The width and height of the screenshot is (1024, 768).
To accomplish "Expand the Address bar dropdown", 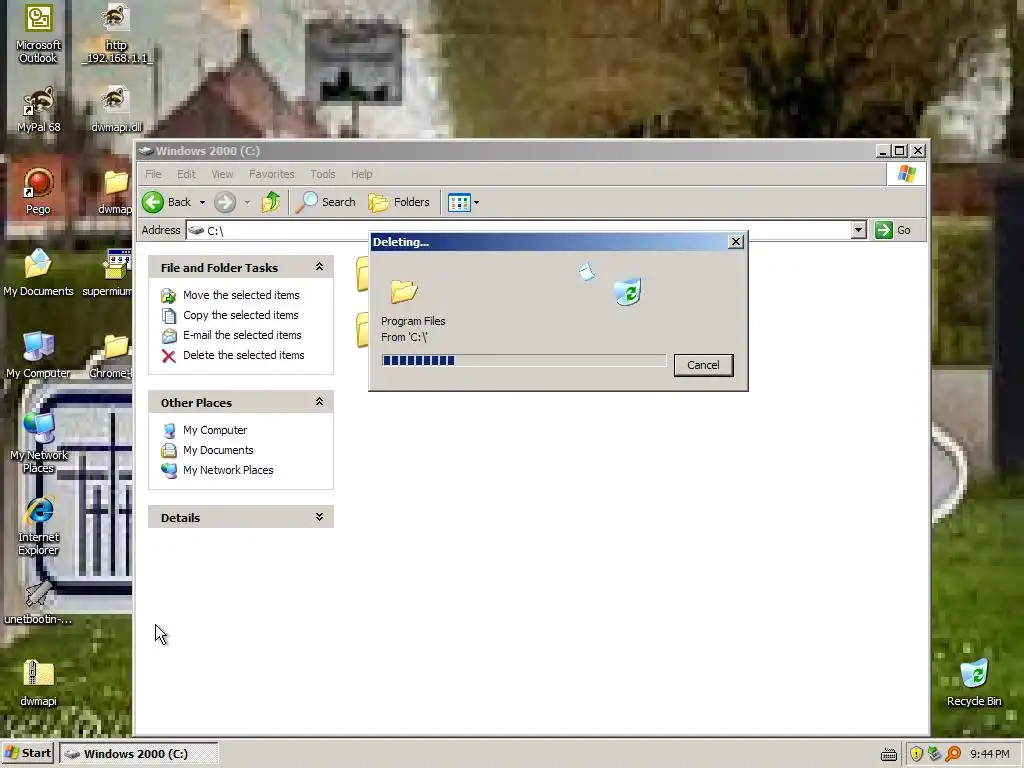I will coord(859,230).
